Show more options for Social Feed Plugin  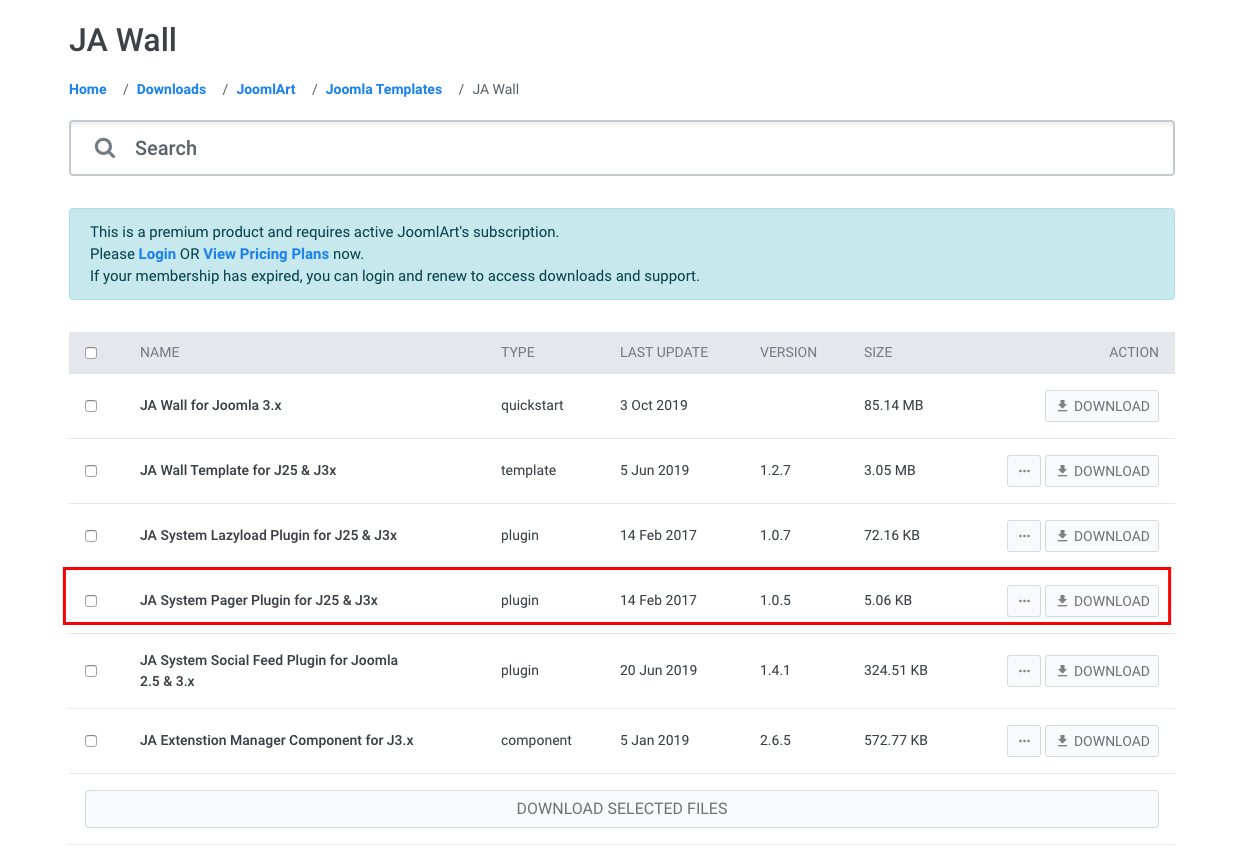pos(1023,671)
